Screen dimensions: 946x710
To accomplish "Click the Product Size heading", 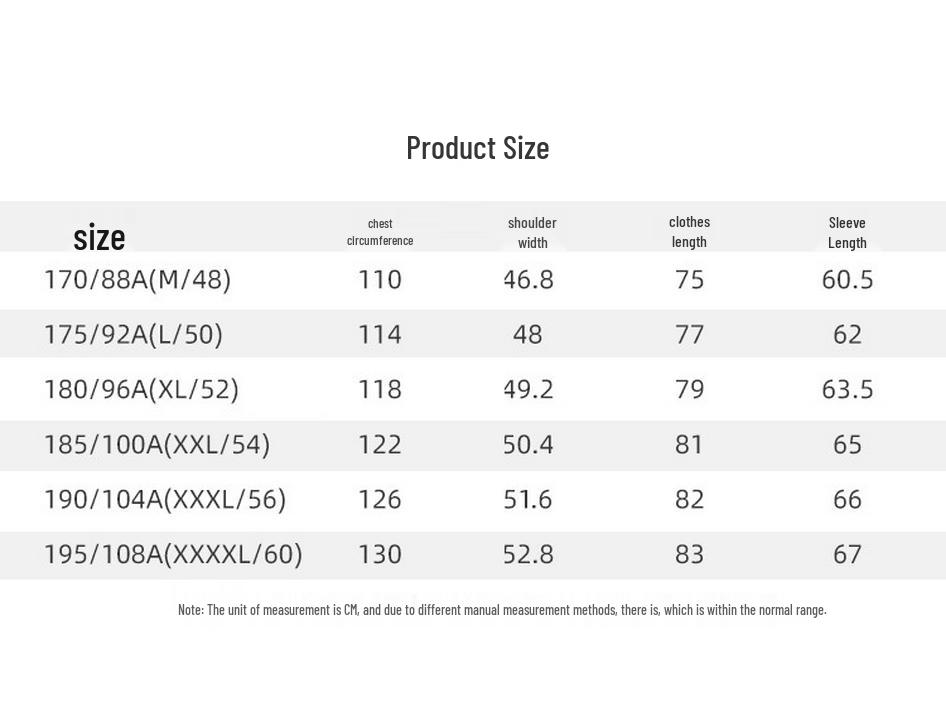I will [477, 148].
